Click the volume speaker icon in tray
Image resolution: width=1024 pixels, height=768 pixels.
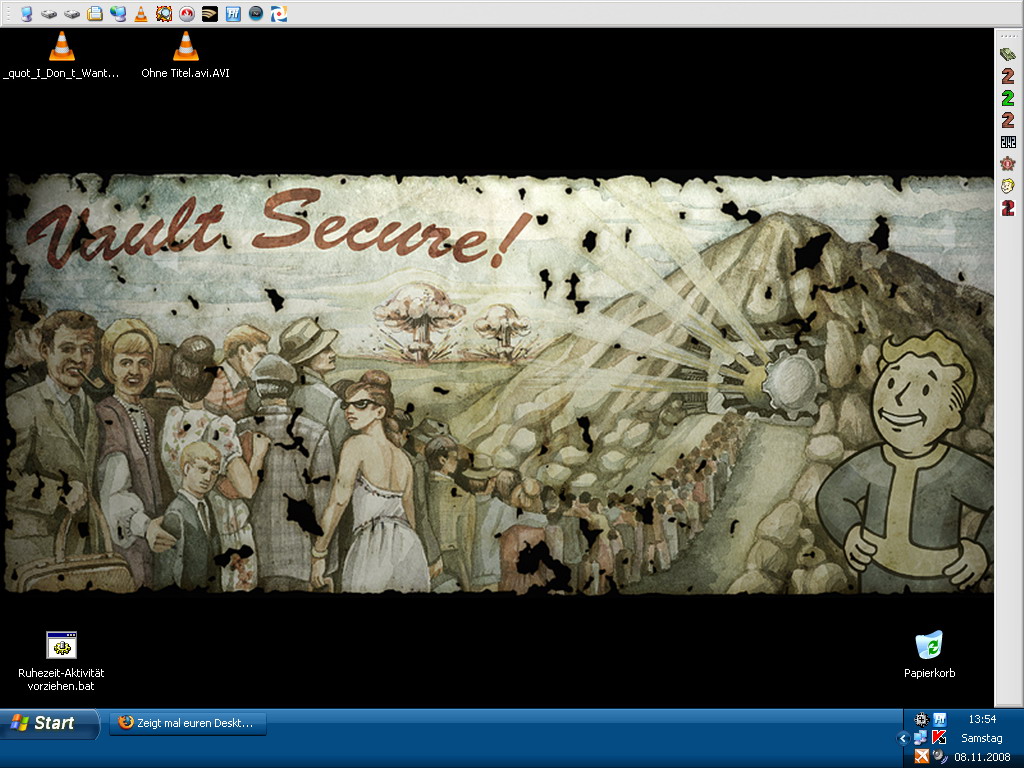point(939,756)
